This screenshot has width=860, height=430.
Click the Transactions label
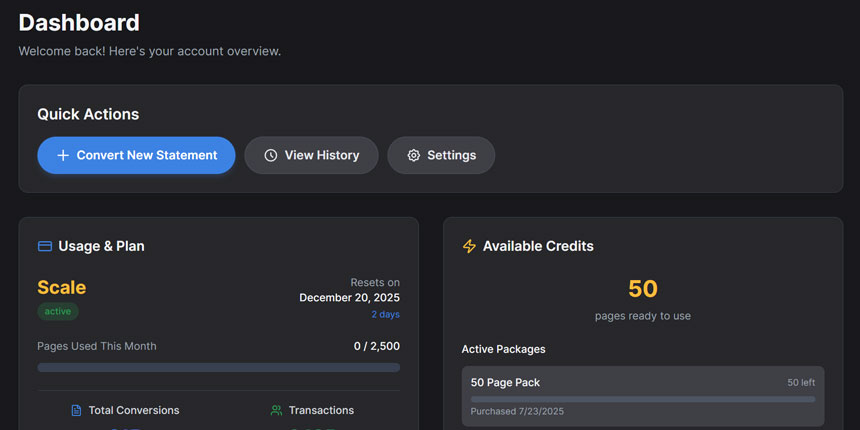coord(321,410)
